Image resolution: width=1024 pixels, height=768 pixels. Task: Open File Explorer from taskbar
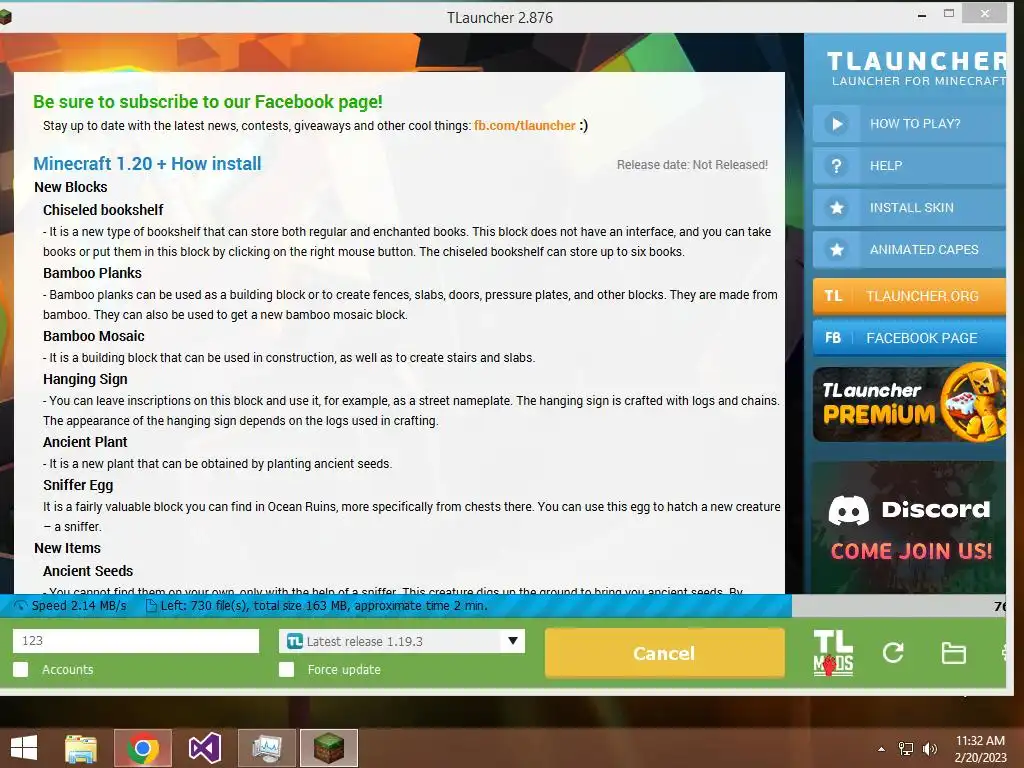[x=80, y=748]
